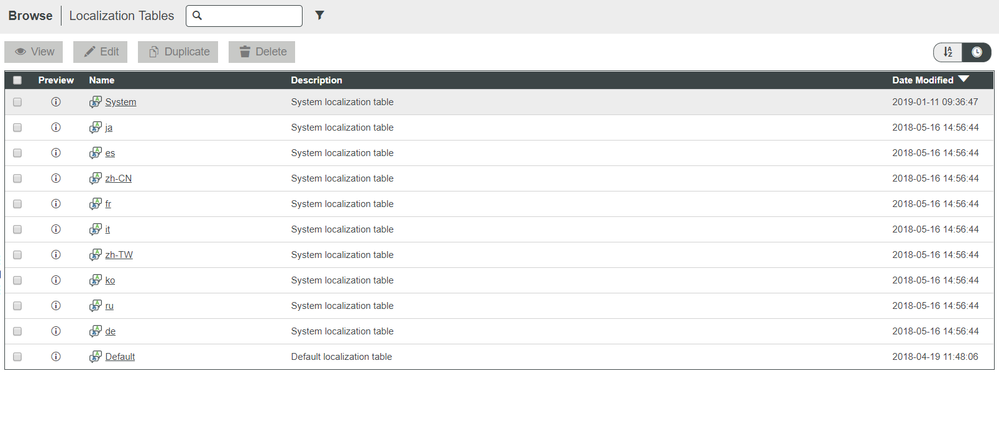Viewport: 999px width, 424px height.
Task: Focus the localization tables search field
Action: click(x=251, y=16)
